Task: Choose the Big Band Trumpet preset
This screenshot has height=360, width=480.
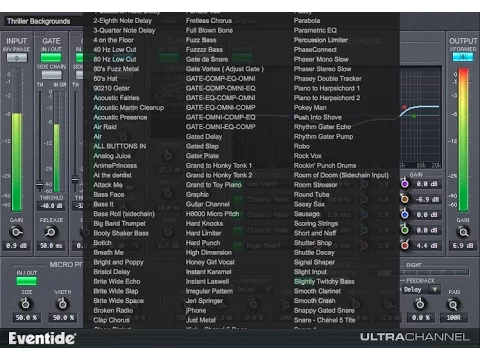Action: (x=119, y=224)
